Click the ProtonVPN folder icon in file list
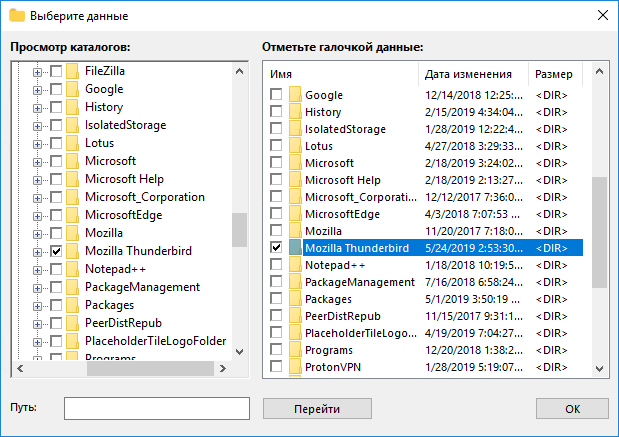Image resolution: width=619 pixels, height=437 pixels. [295, 367]
